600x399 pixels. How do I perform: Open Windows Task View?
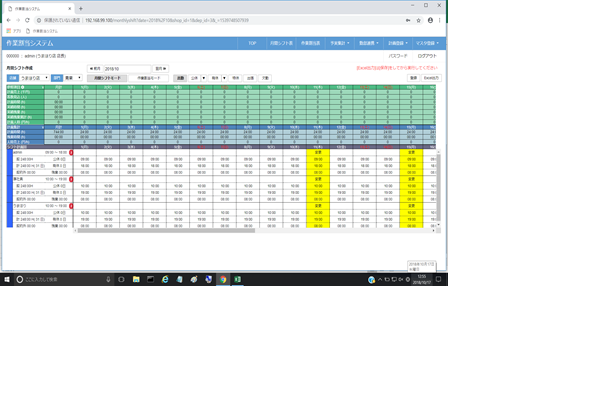tap(121, 280)
